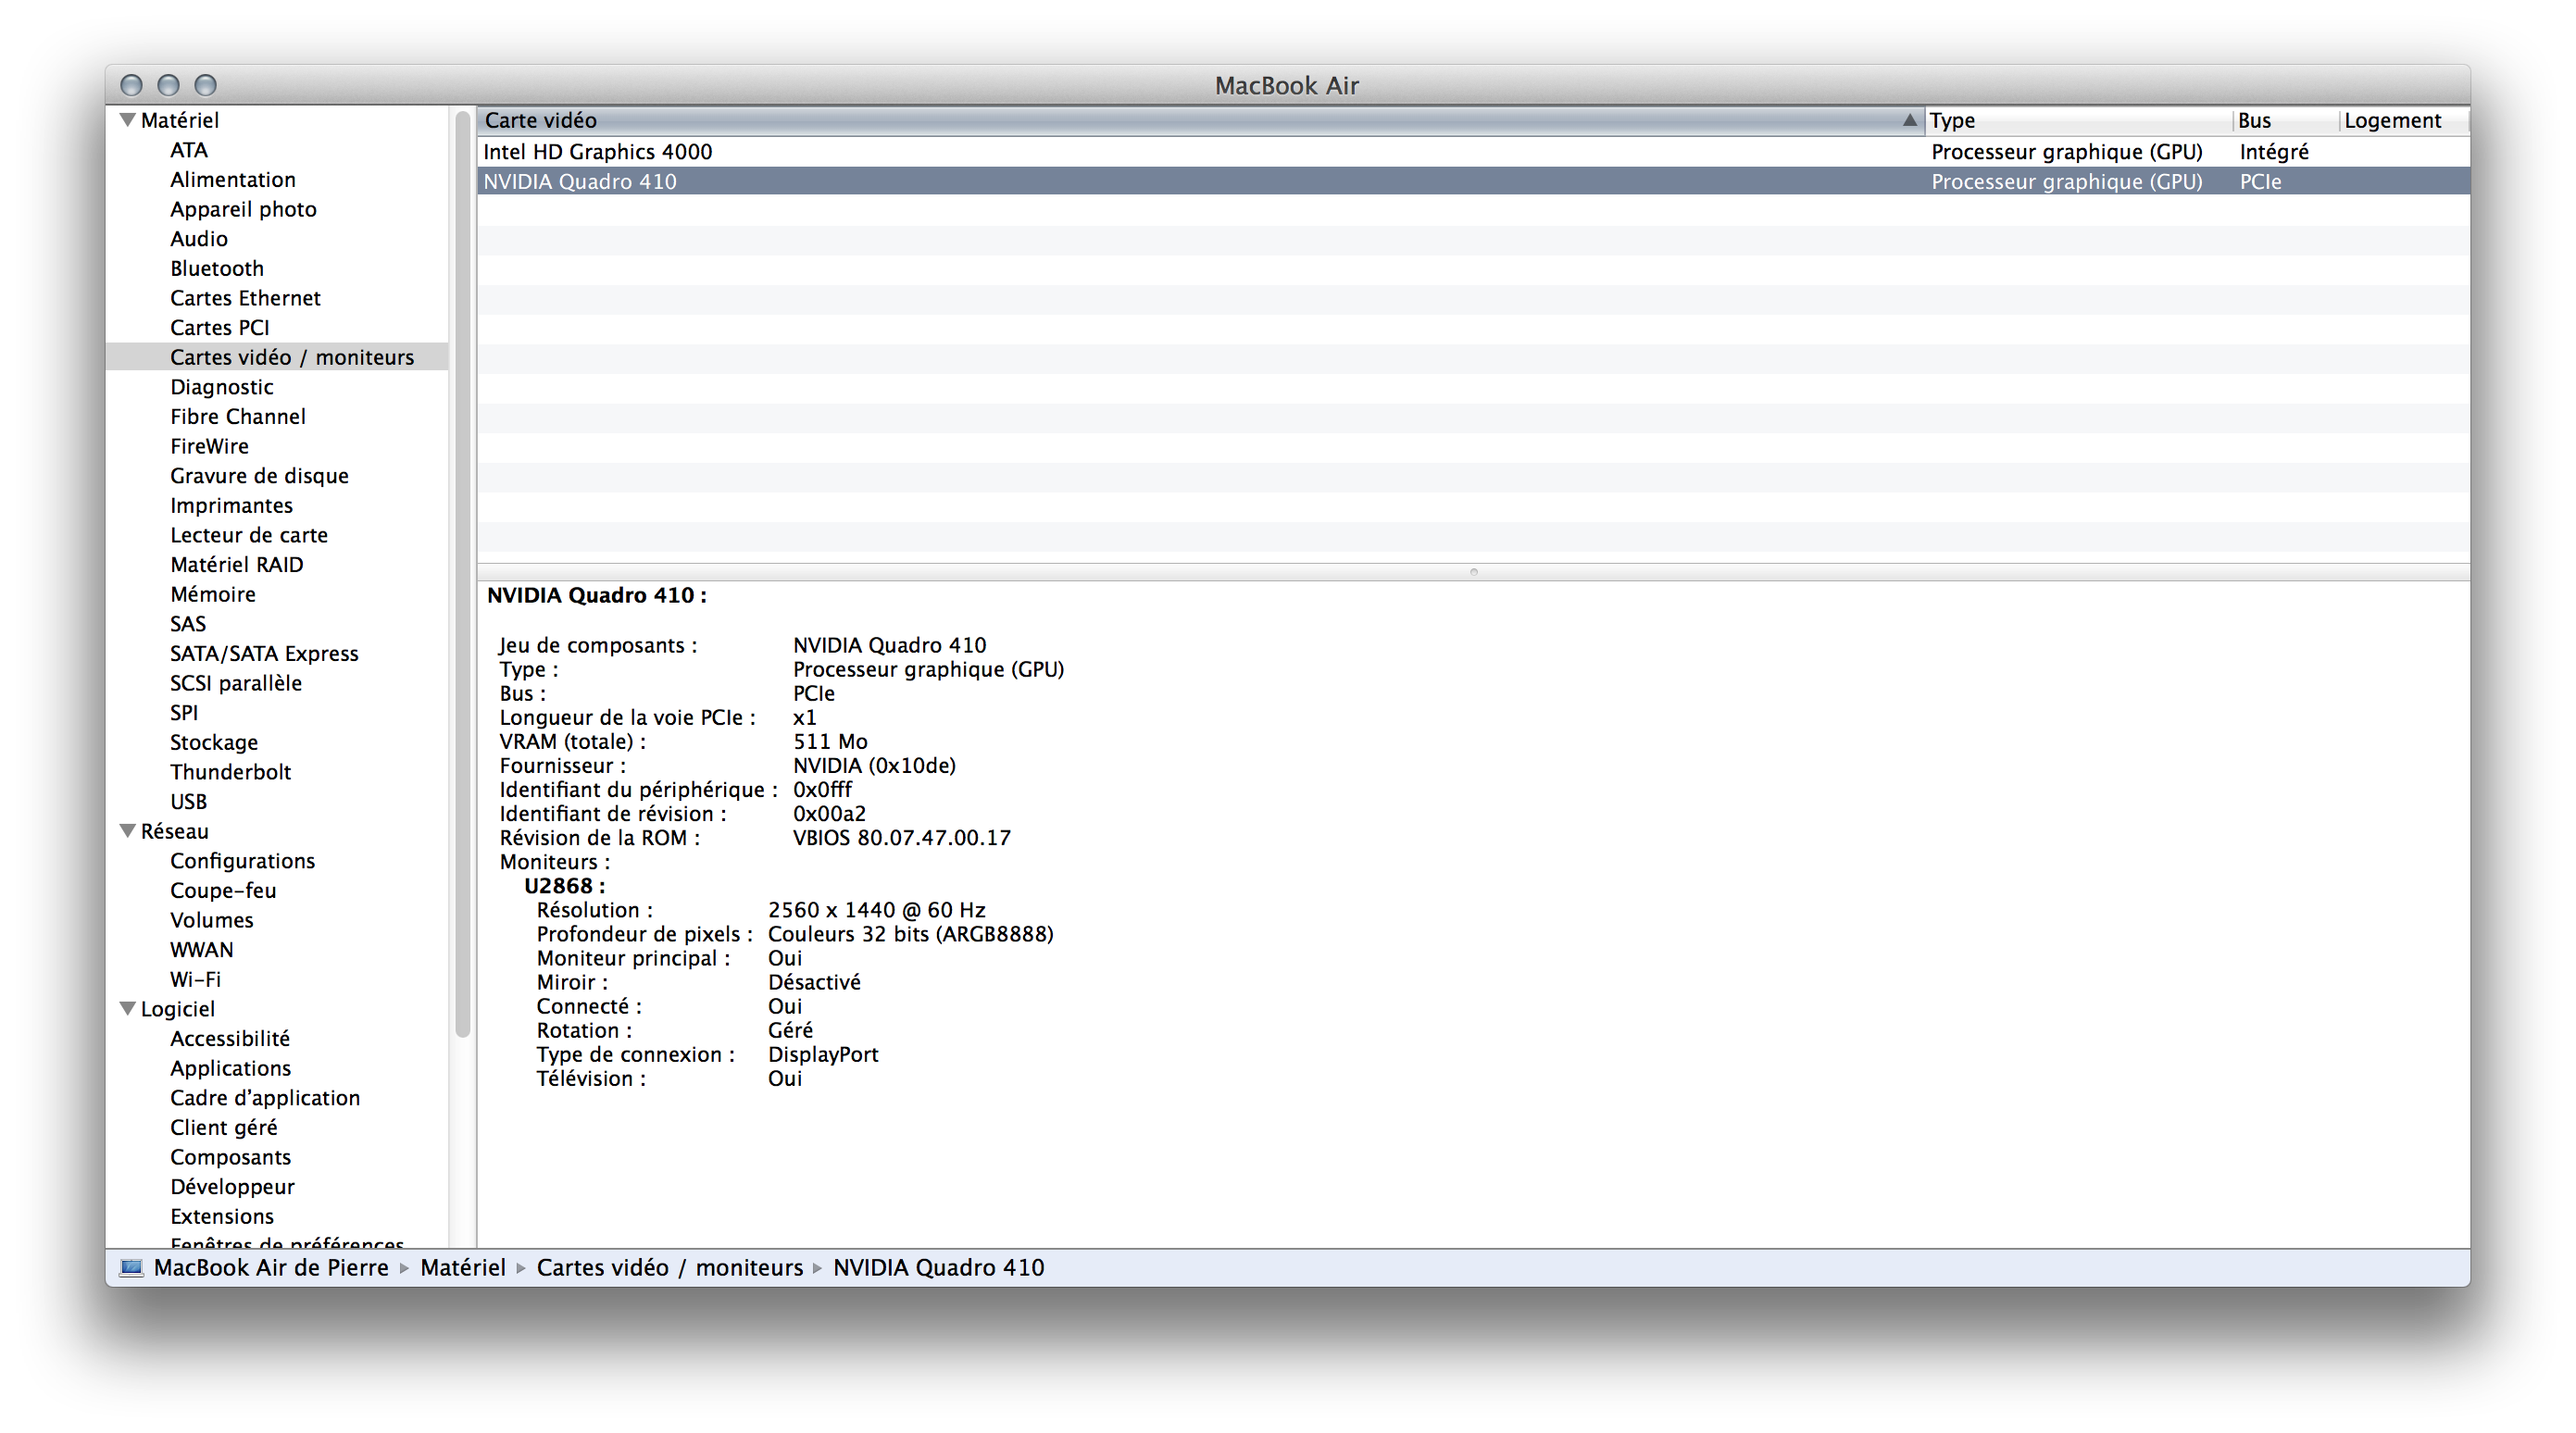Click NVIDIA Quadro 410 breadcrumb

[x=938, y=1268]
